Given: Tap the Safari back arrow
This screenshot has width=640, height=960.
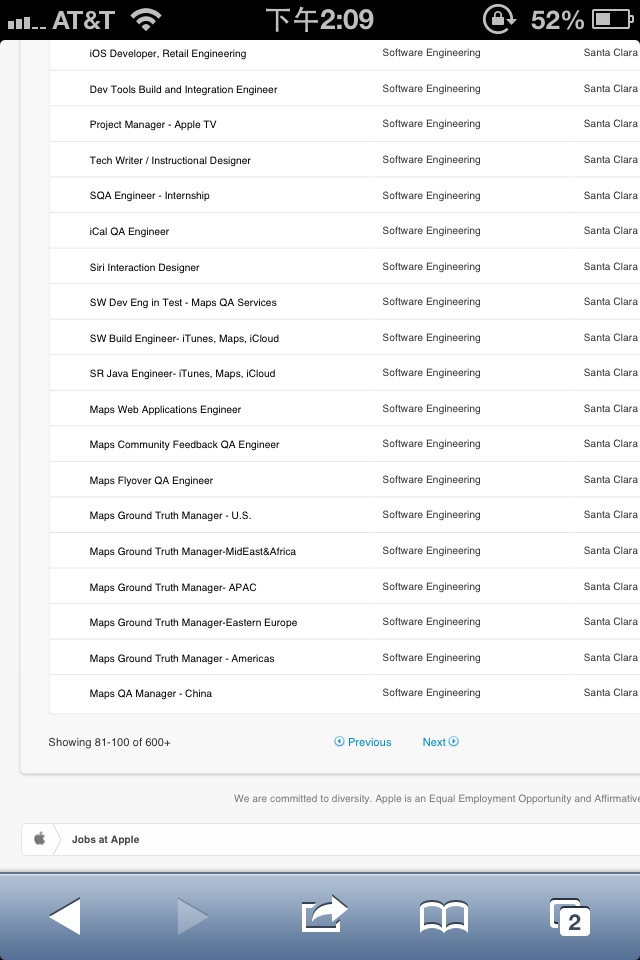Looking at the screenshot, I should point(65,916).
